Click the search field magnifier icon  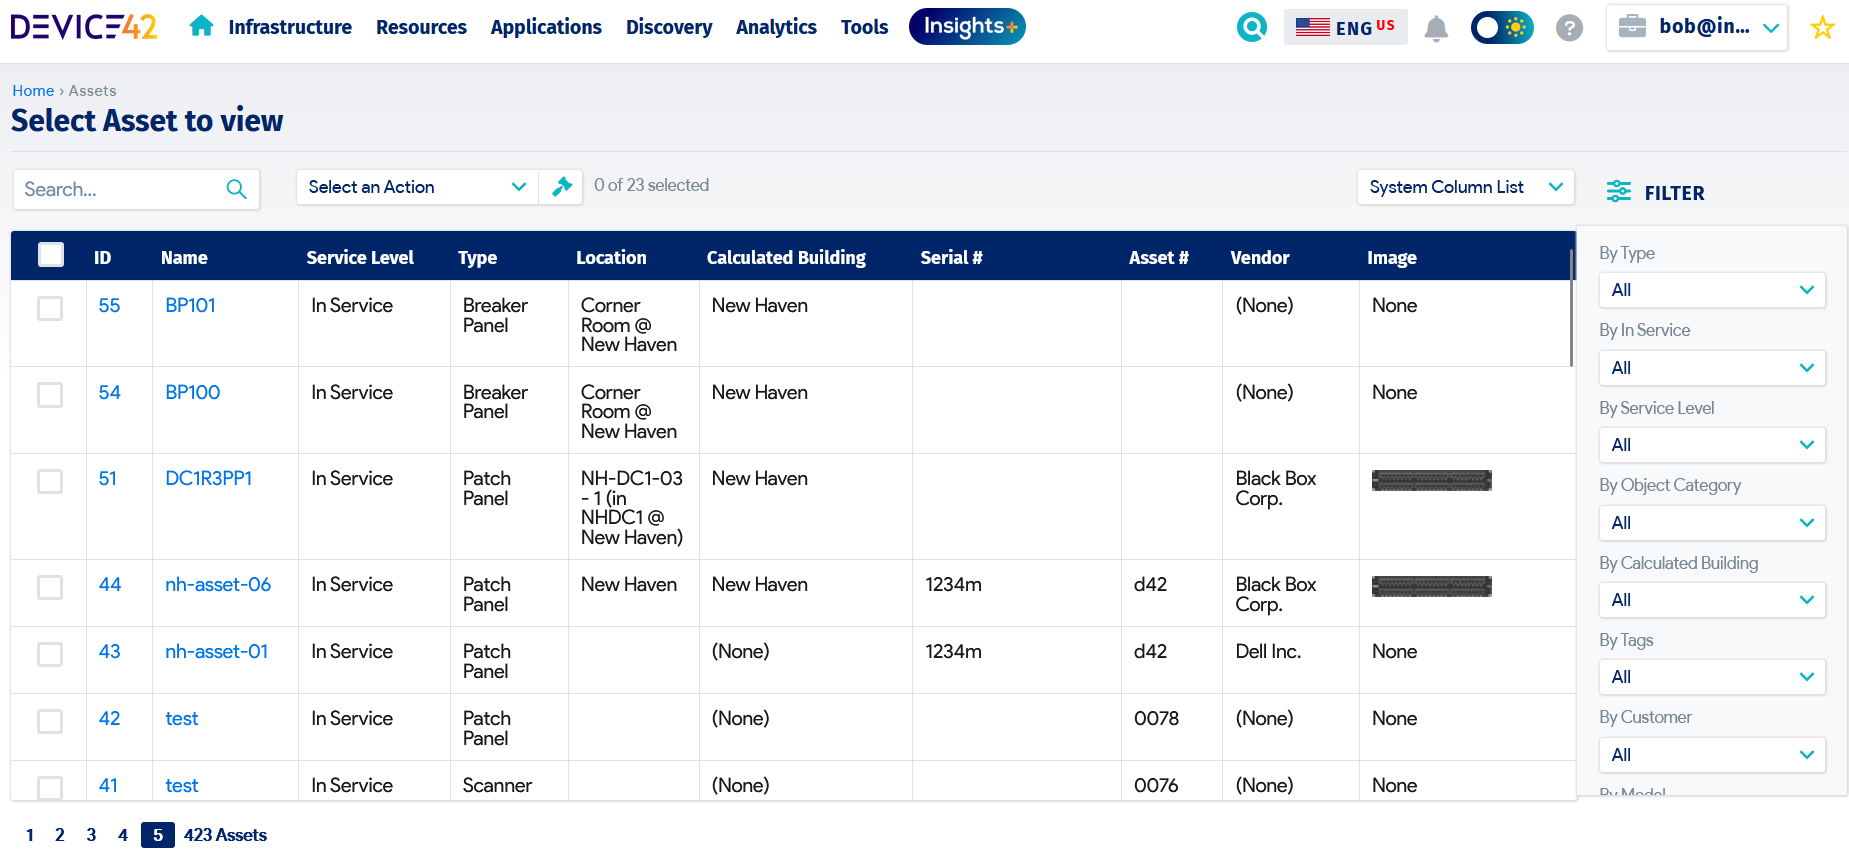237,189
